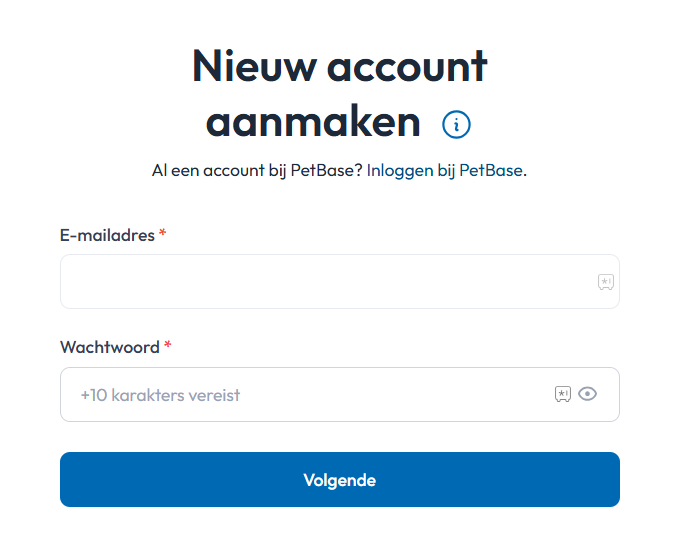Open password manager icon in E-mailadres field

click(x=605, y=282)
